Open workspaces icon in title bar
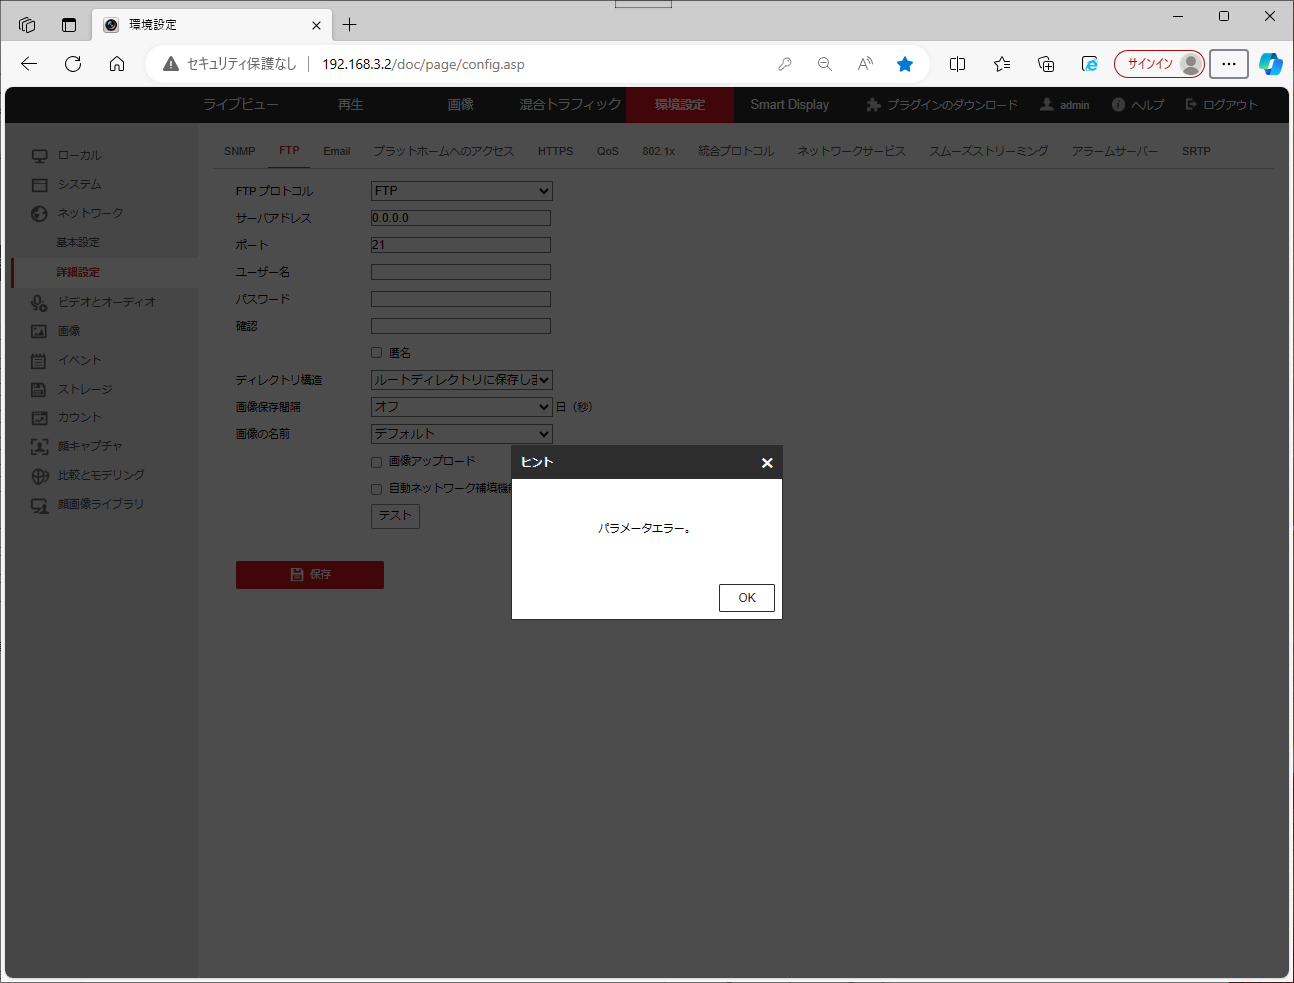 click(x=27, y=25)
